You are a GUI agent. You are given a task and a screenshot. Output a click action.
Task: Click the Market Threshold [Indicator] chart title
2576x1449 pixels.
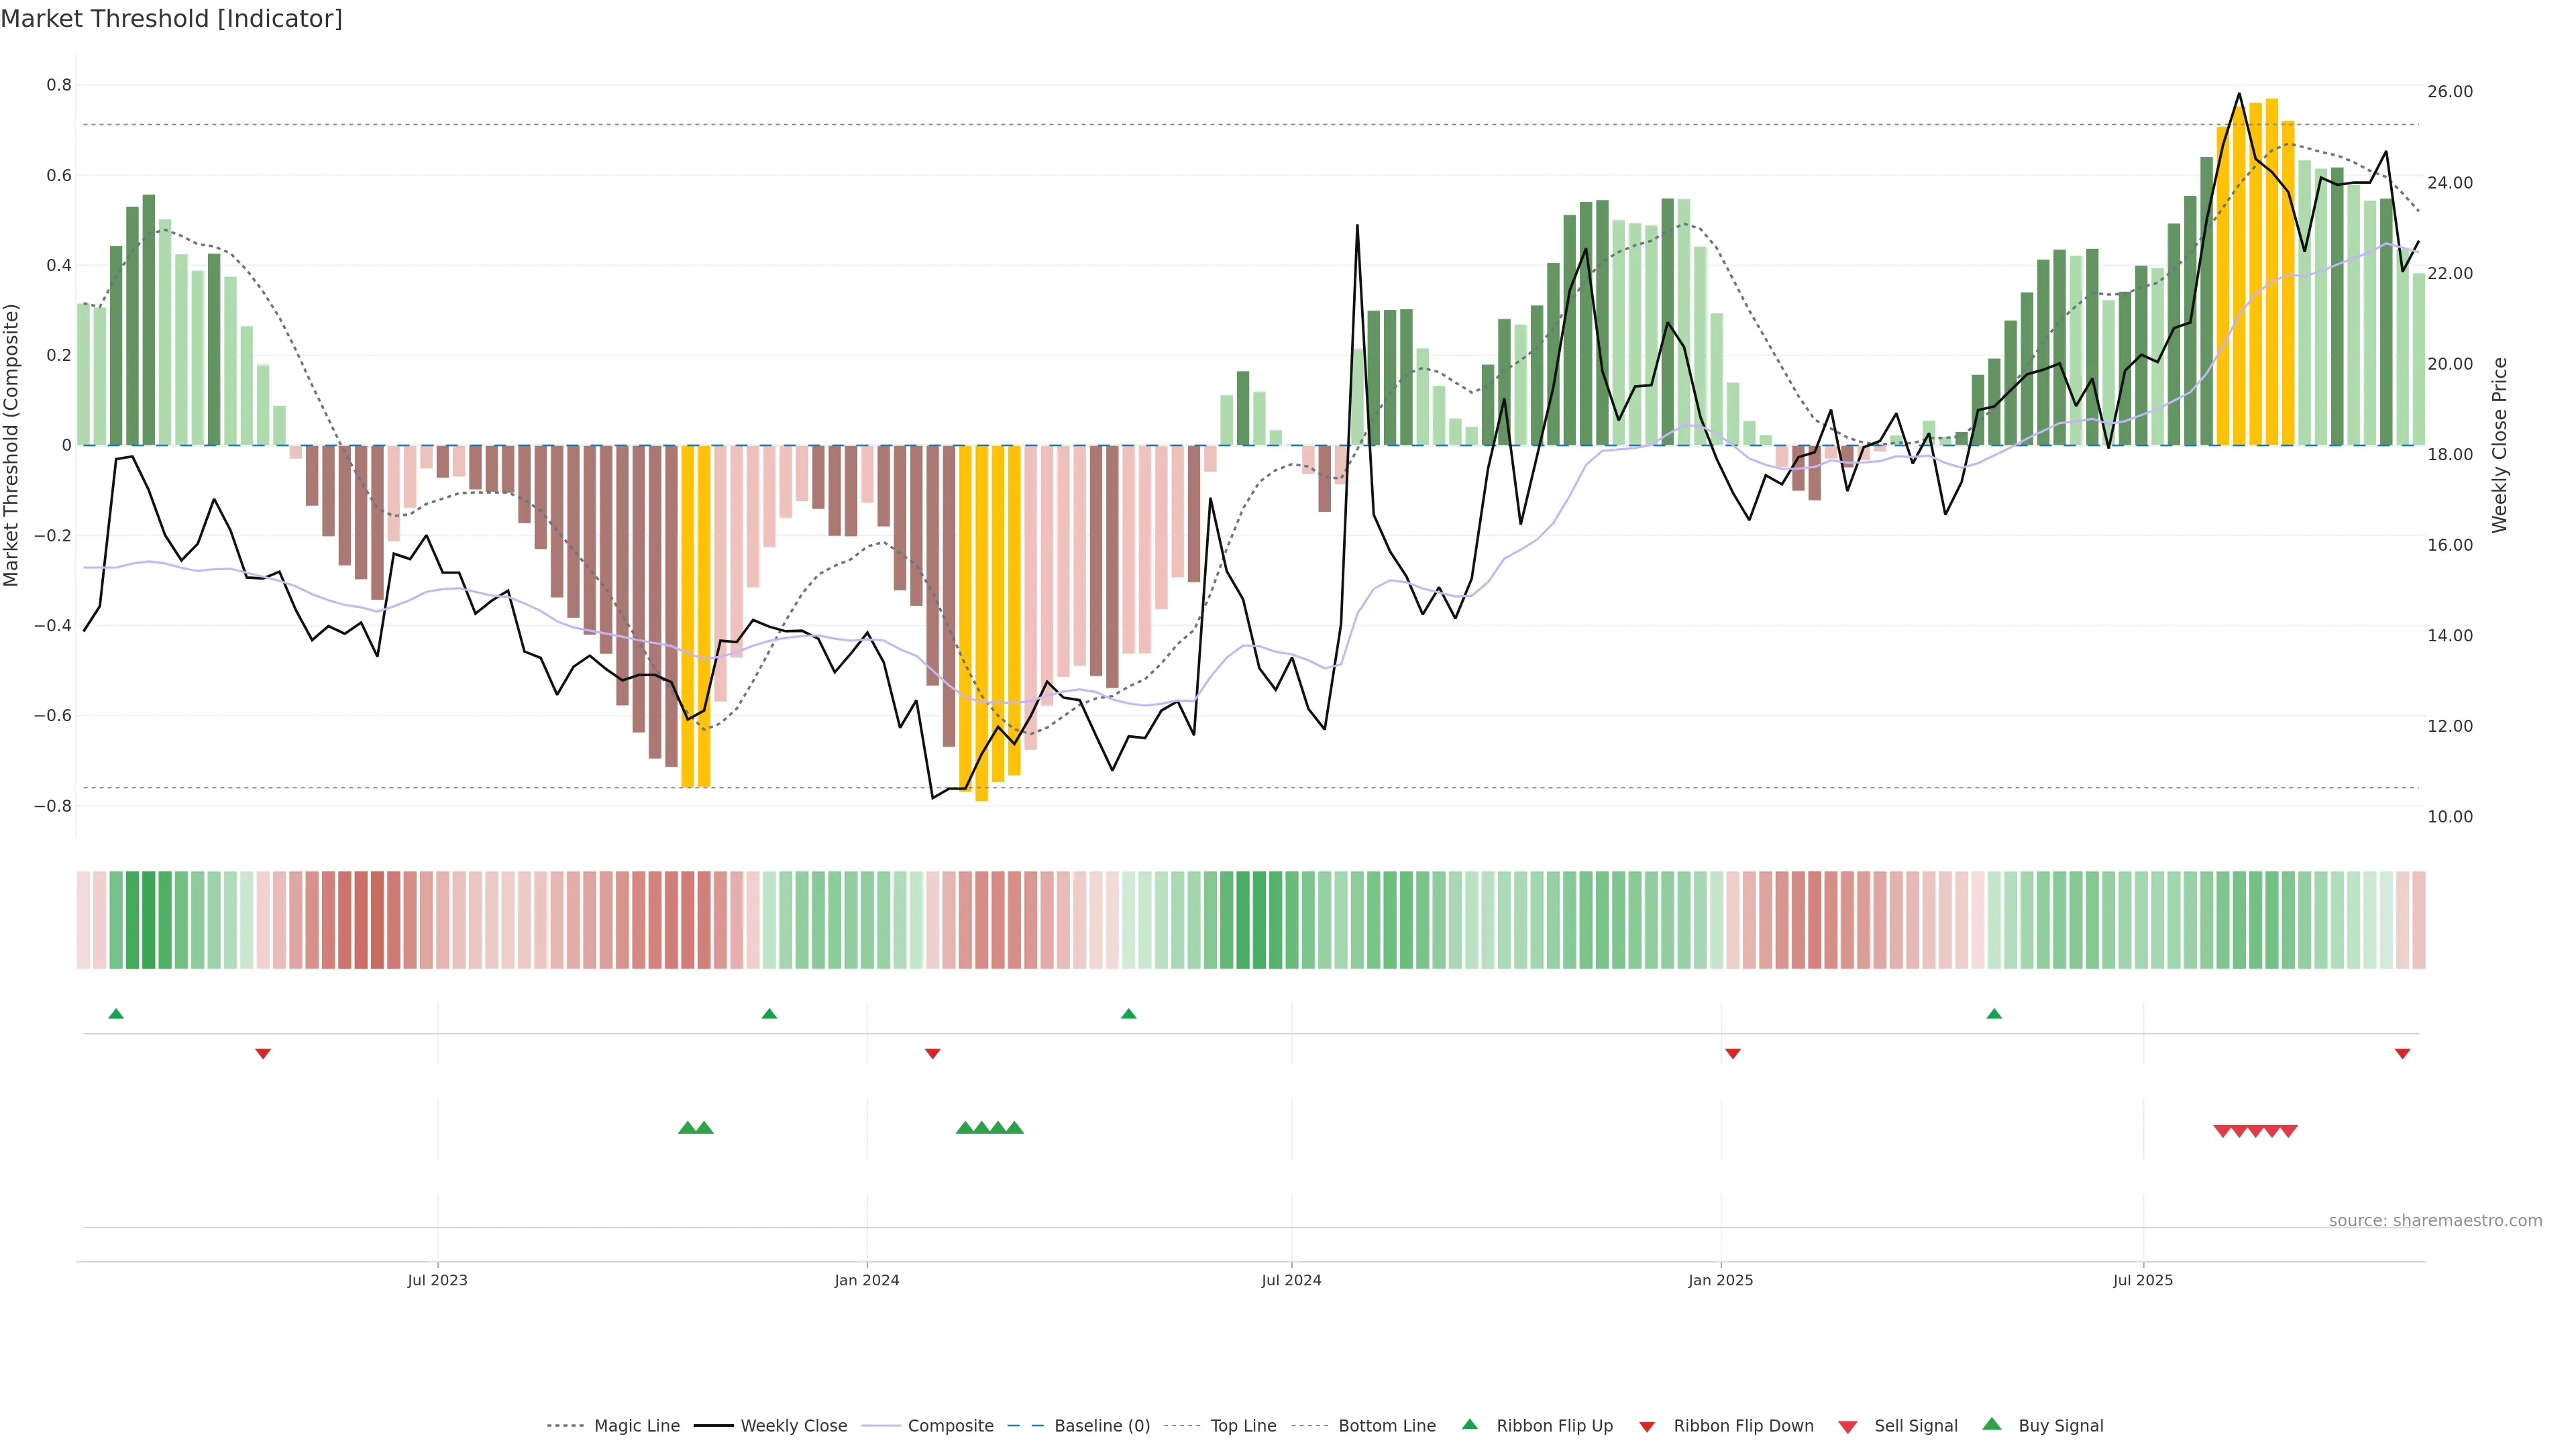click(171, 19)
